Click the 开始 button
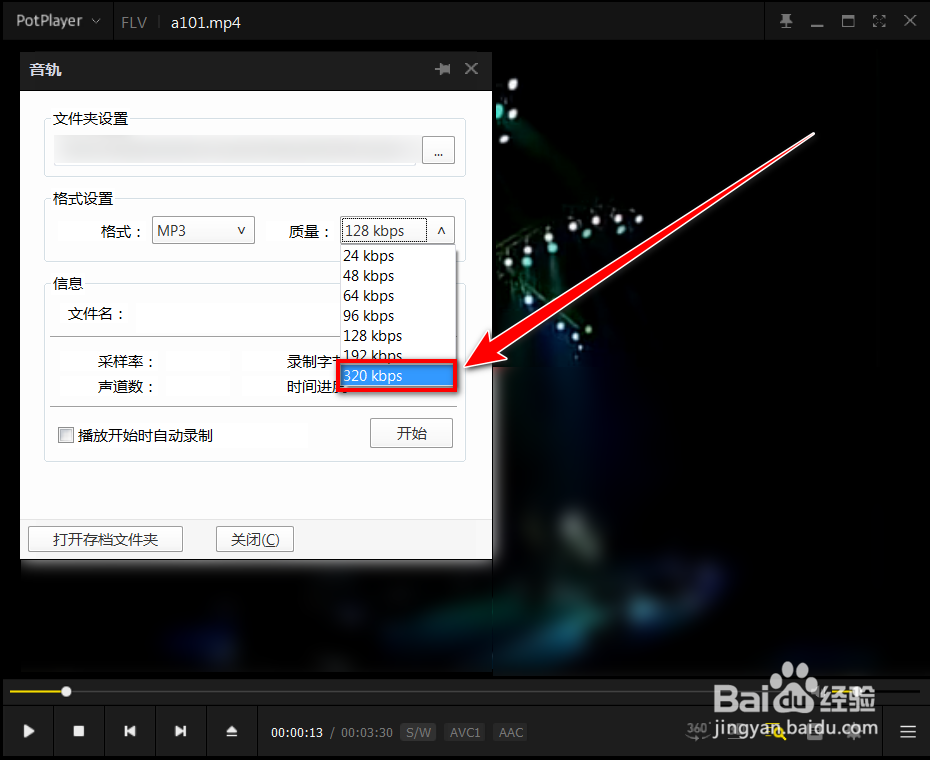This screenshot has width=930, height=760. pos(411,433)
